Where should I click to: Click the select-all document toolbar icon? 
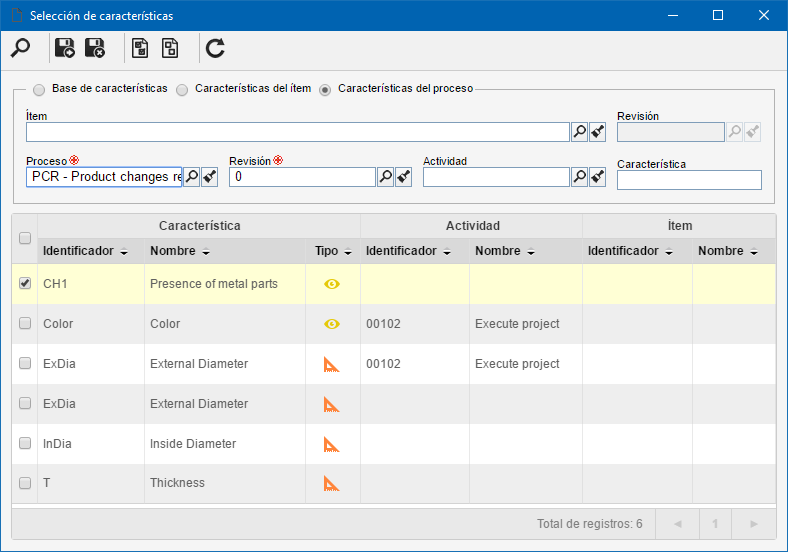[x=140, y=48]
